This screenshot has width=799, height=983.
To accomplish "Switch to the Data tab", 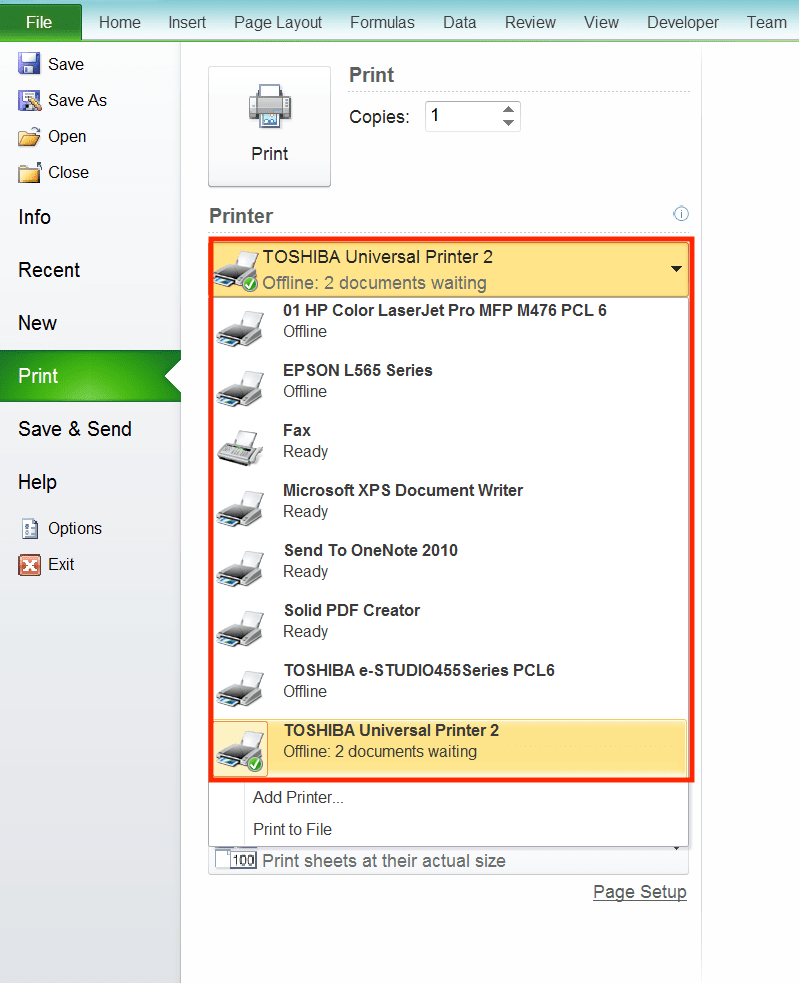I will 460,22.
